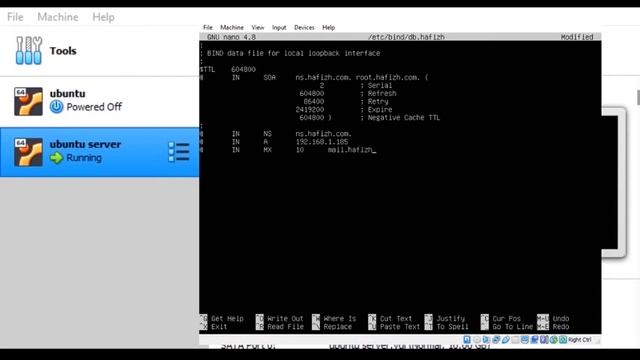Click the /etc/bind/db.hafizh file name in nano

[x=406, y=37]
